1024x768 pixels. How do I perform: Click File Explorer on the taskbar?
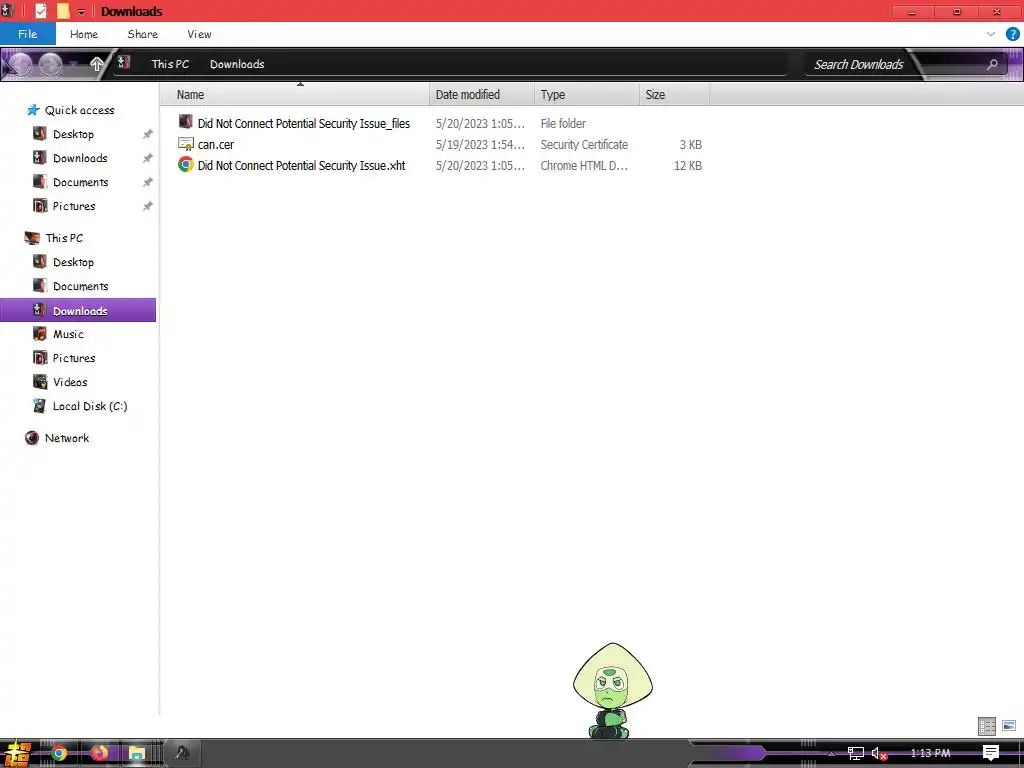tap(137, 754)
